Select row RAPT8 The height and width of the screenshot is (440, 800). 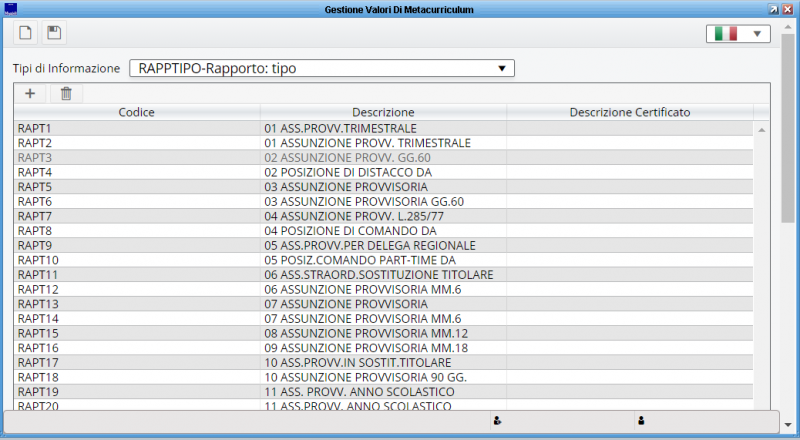point(384,231)
